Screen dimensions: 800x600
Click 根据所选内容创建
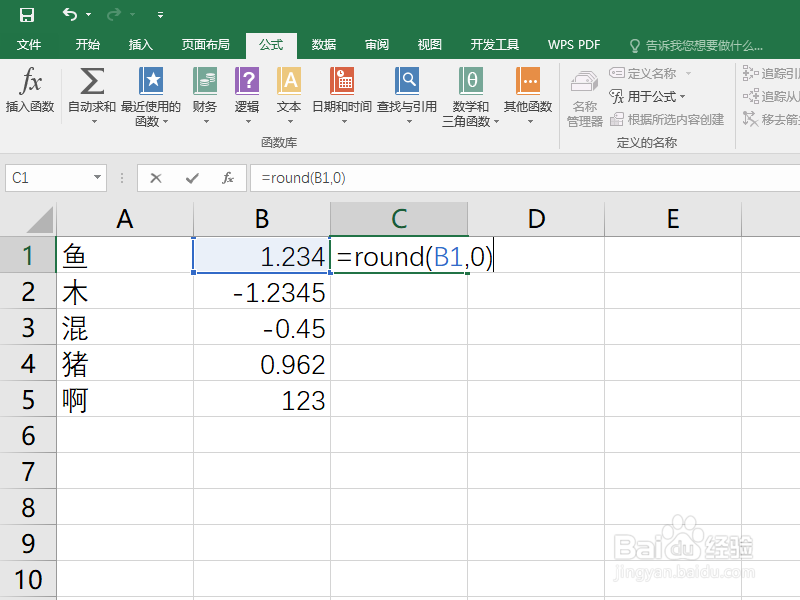pos(667,119)
